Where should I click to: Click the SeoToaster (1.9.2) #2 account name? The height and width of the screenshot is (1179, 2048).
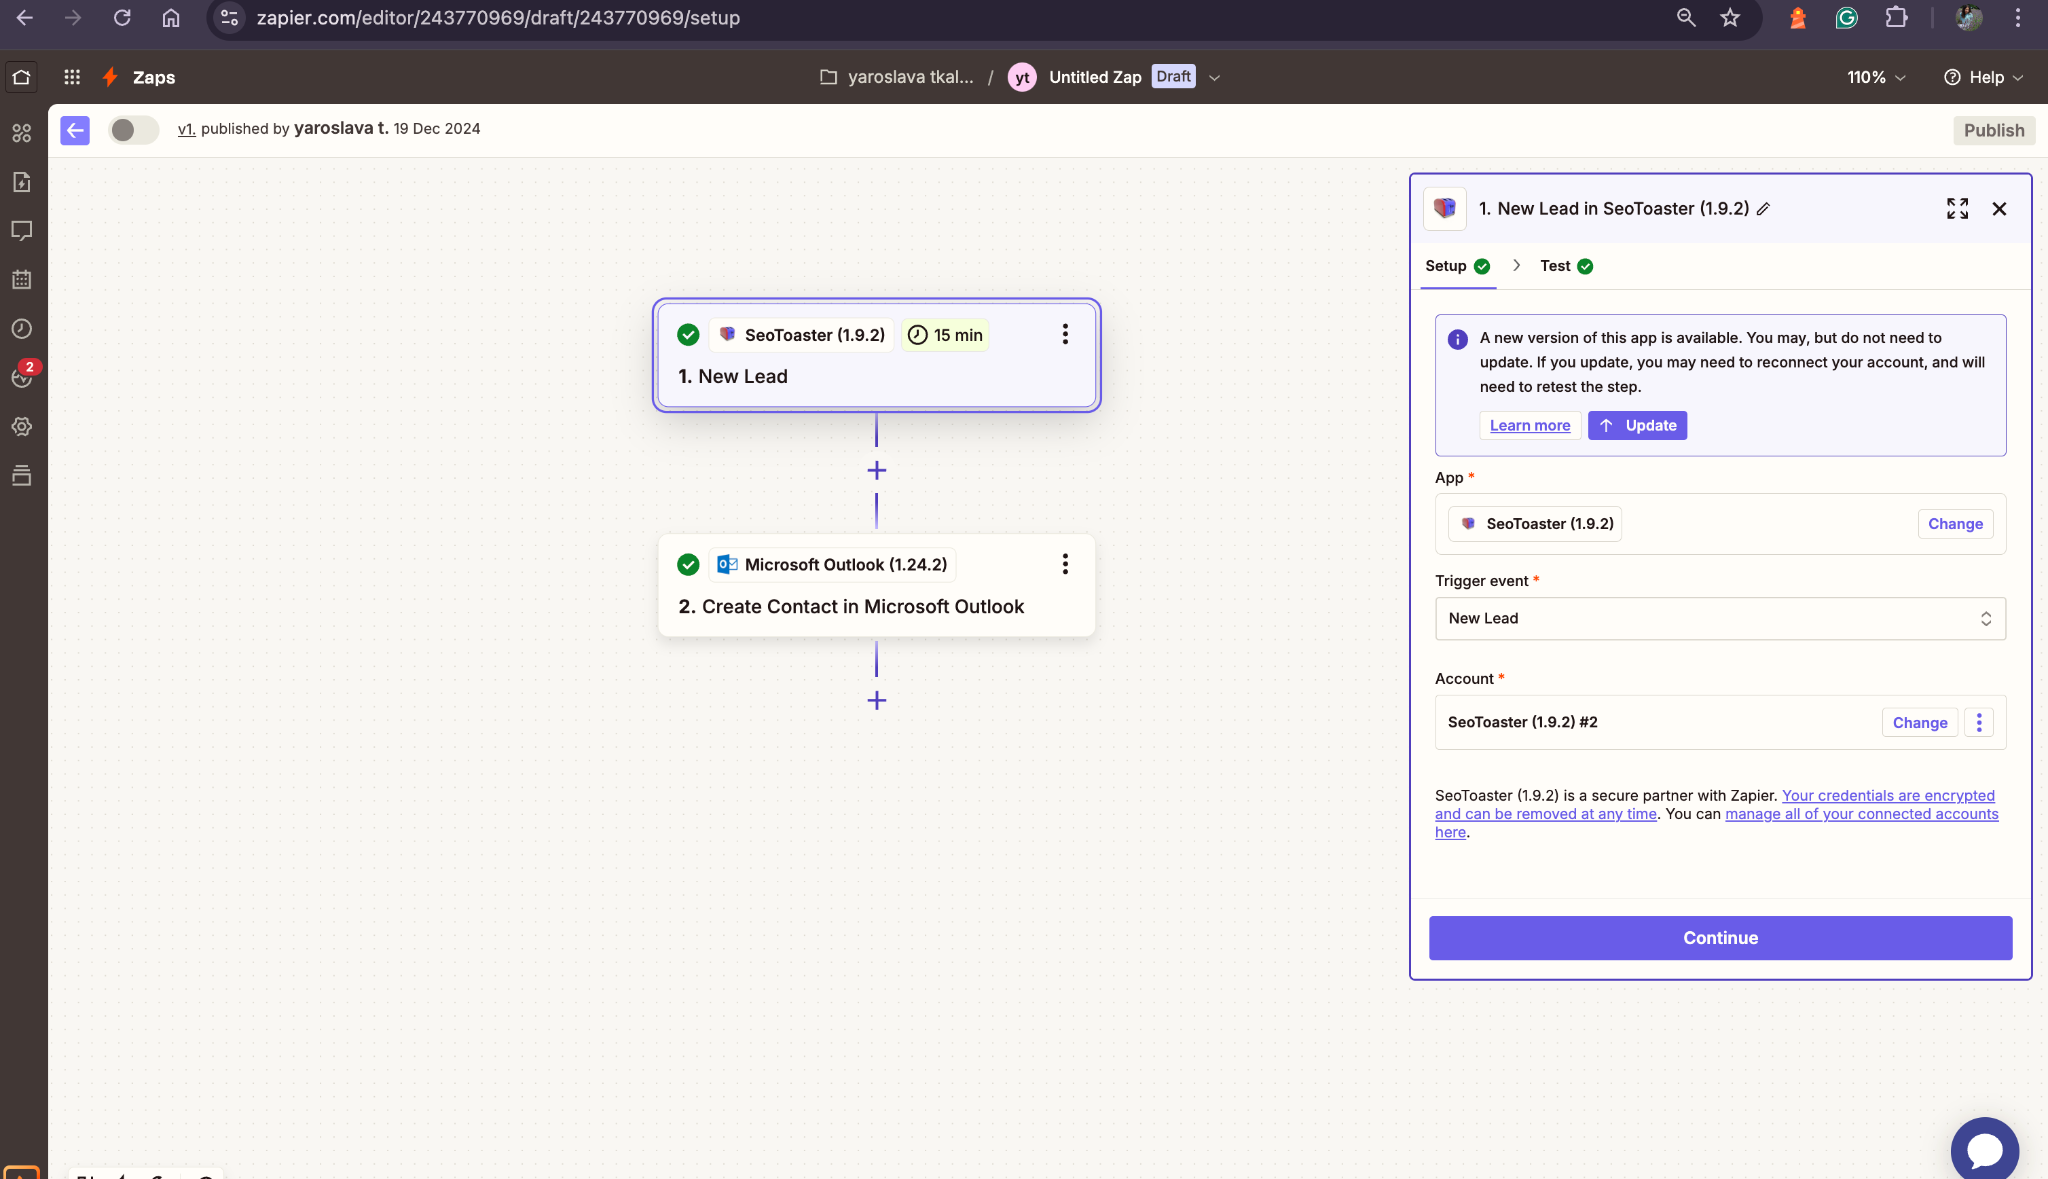1522,722
